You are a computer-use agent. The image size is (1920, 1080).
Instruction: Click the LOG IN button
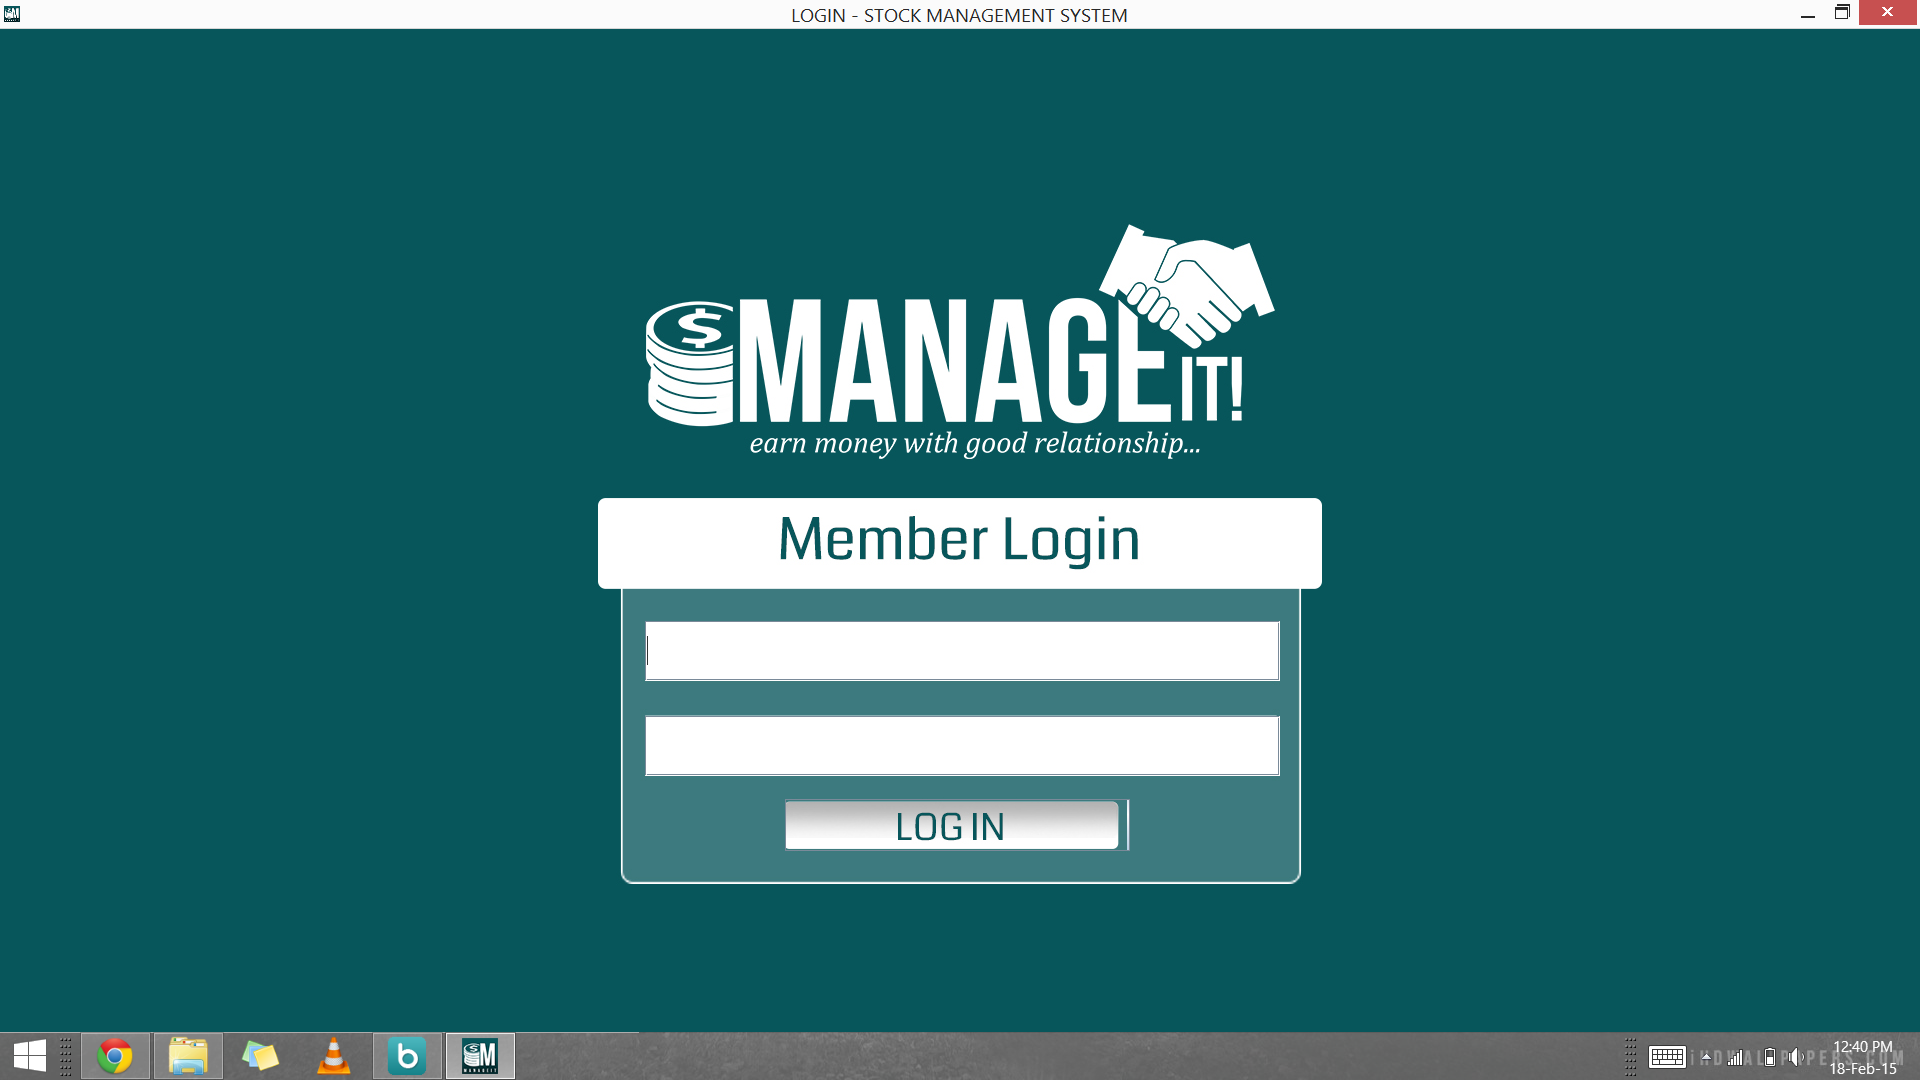(x=951, y=826)
